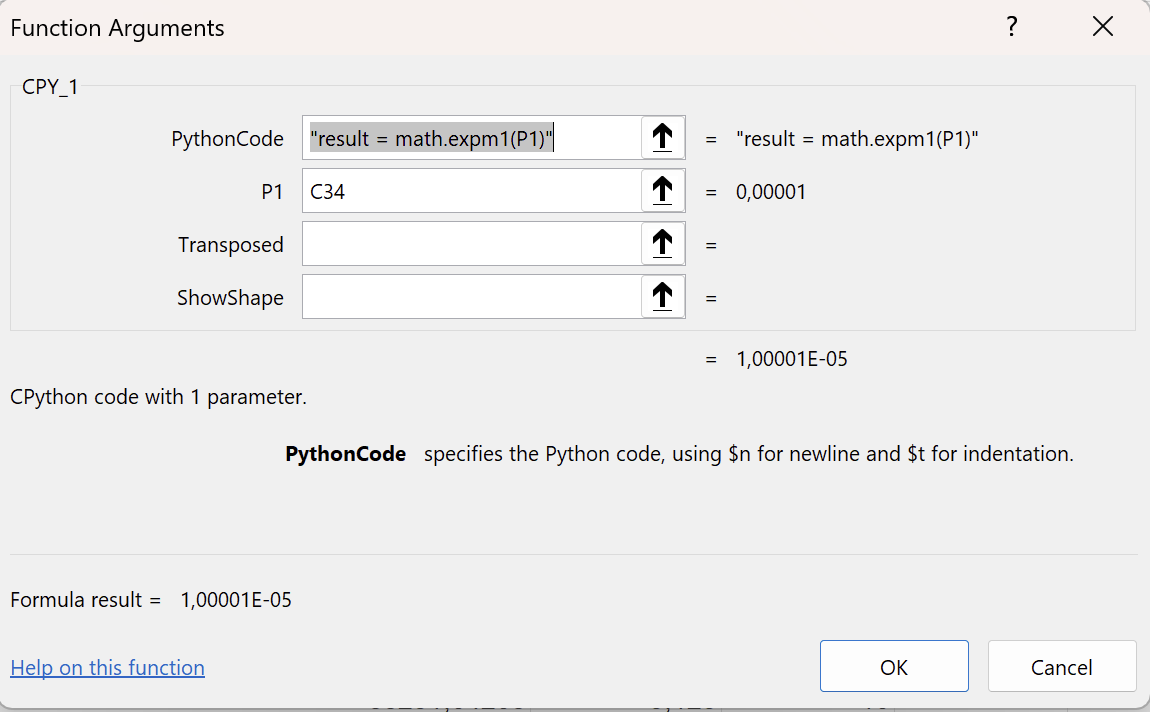
Task: Click the PythonCode field label
Action: tap(227, 139)
